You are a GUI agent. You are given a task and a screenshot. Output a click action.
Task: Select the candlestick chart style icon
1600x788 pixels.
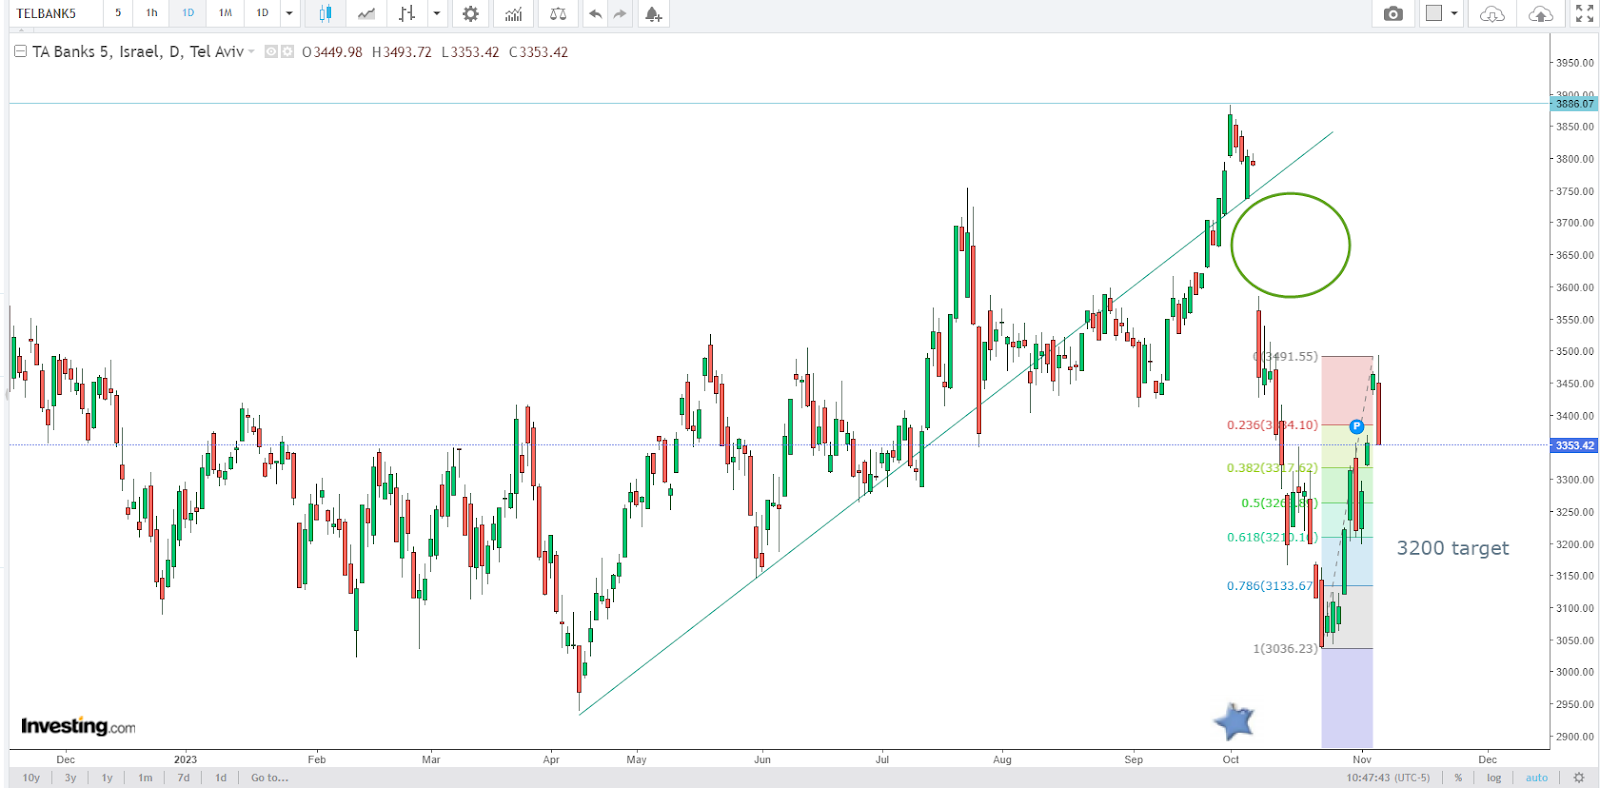[x=325, y=13]
